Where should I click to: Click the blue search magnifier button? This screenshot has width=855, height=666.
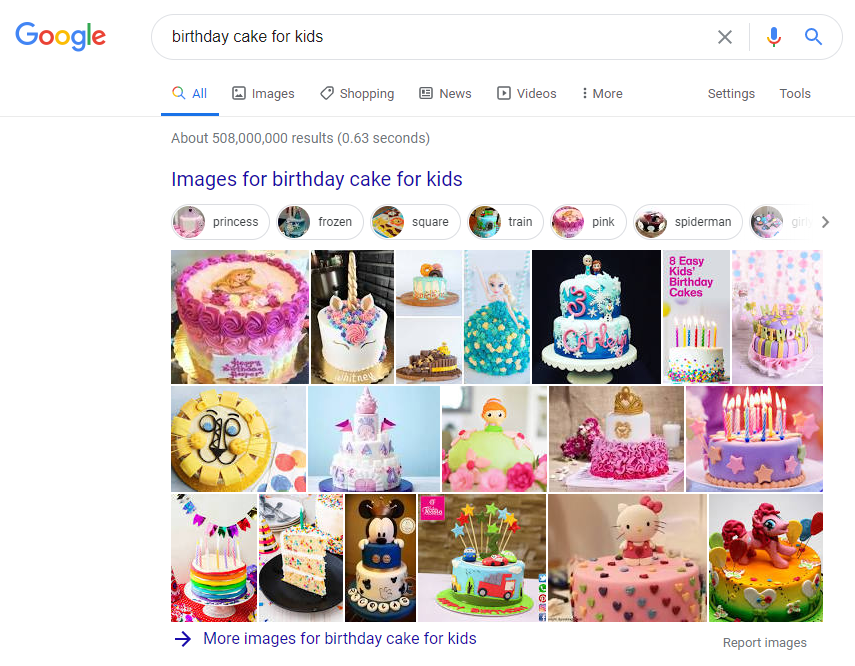(813, 37)
